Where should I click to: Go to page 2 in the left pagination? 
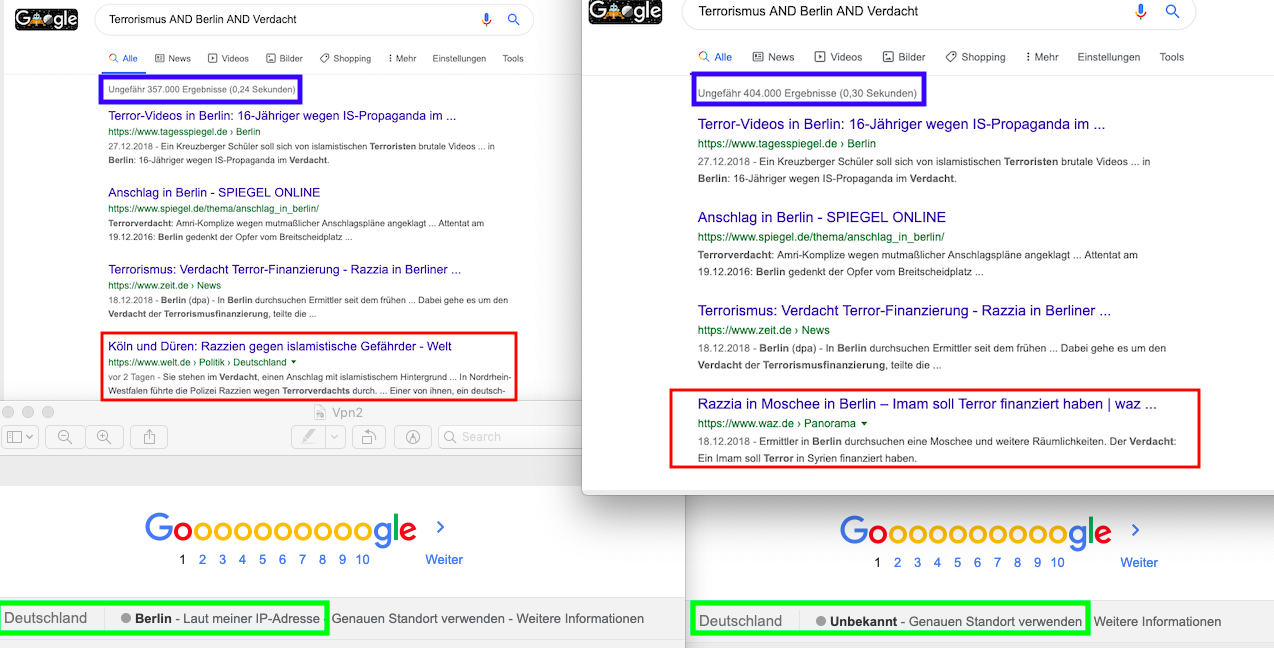point(202,559)
